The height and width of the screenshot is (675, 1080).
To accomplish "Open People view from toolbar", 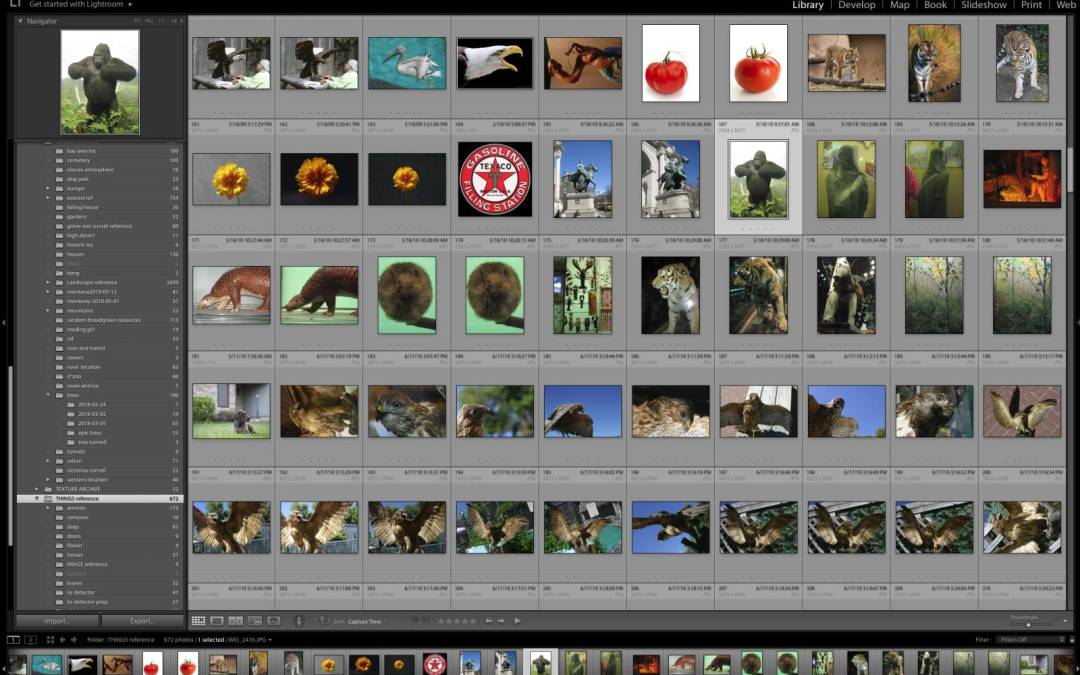I will tap(273, 621).
